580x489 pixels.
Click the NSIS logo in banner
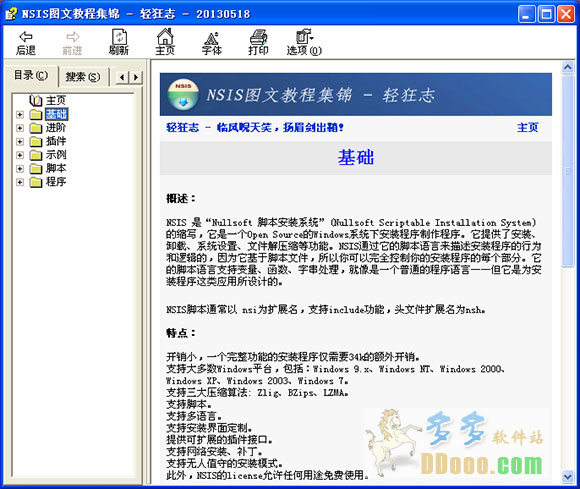[183, 94]
